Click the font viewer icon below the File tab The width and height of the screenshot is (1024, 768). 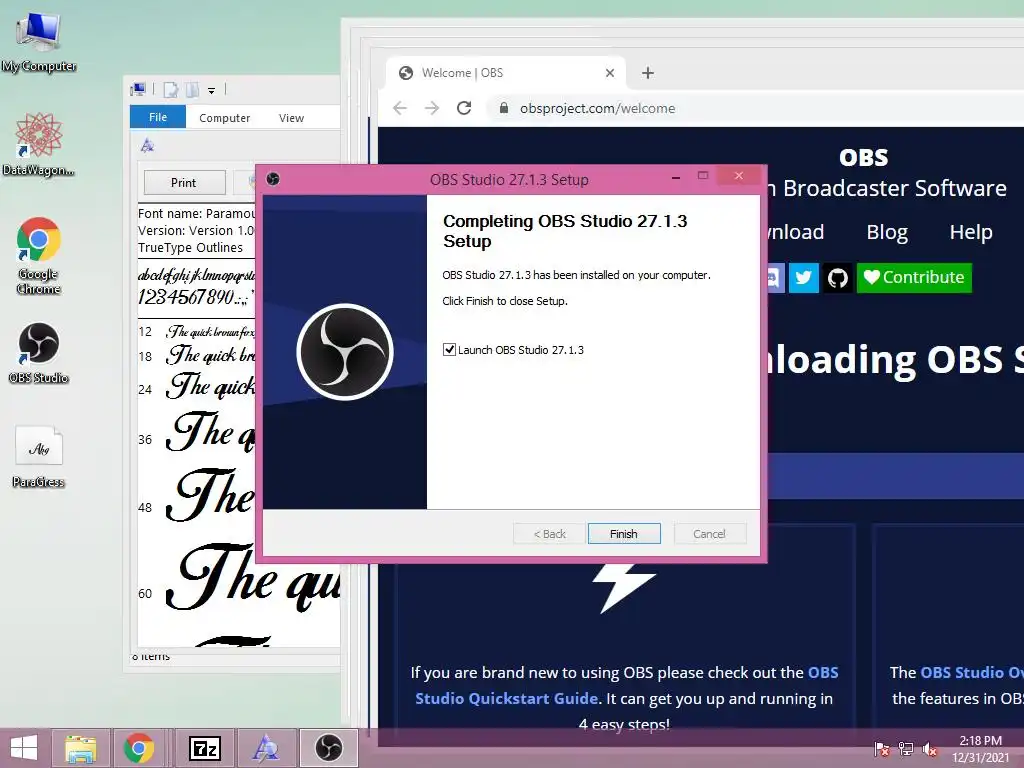pyautogui.click(x=148, y=146)
